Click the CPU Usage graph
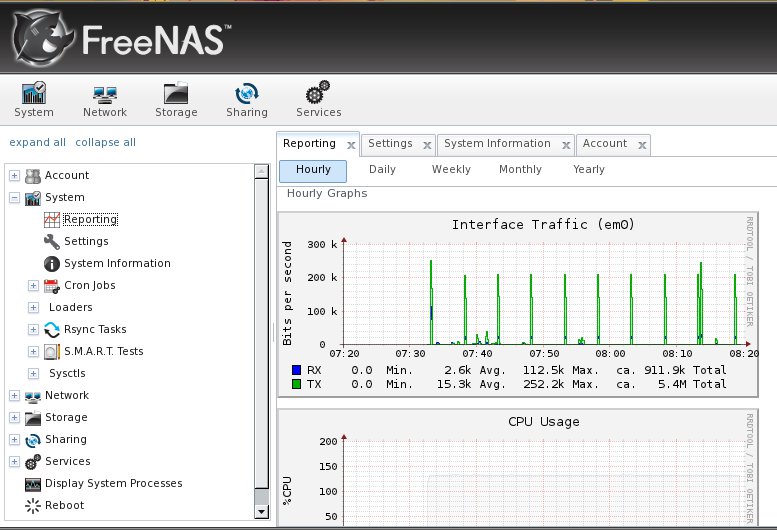Image resolution: width=777 pixels, height=530 pixels. coord(518,468)
